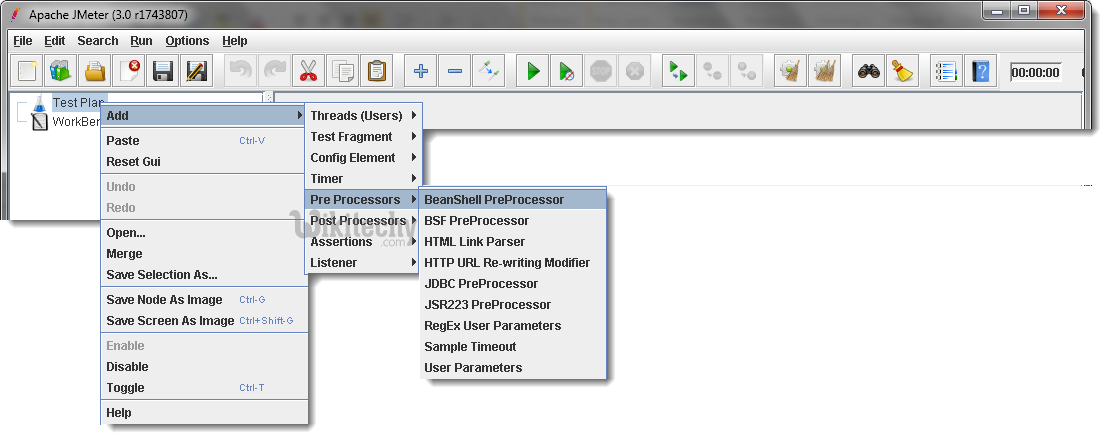Click the New test plan icon
Viewport: 1107px width, 433px height.
pyautogui.click(x=27, y=71)
